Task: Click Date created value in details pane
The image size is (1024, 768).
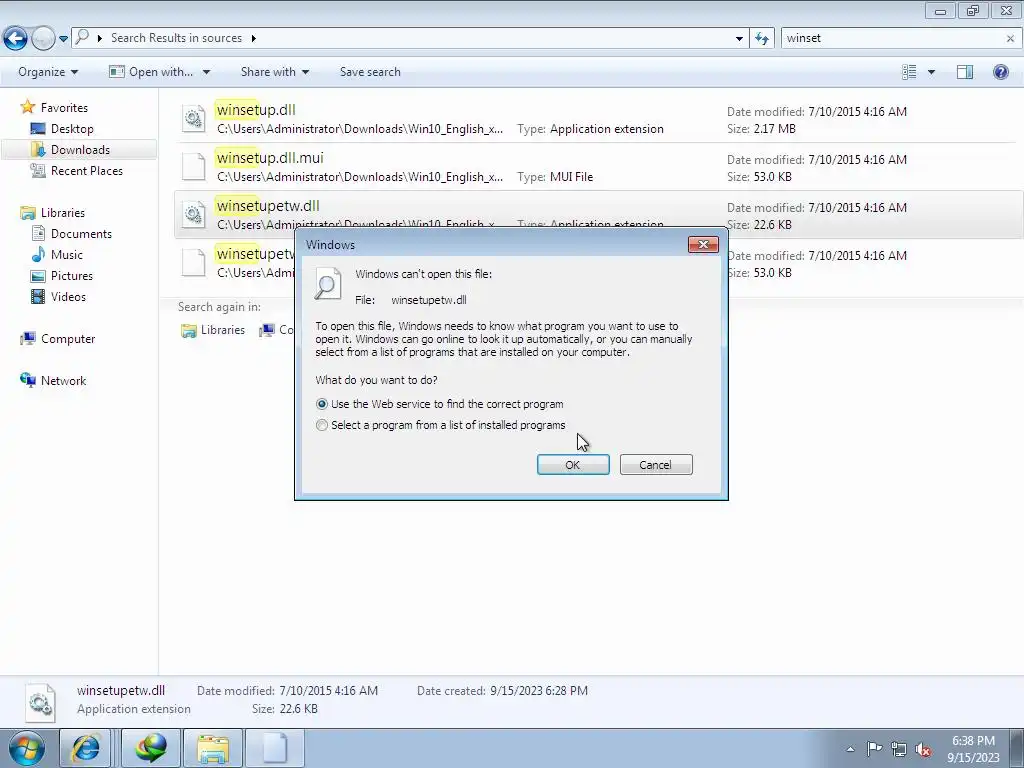Action: point(539,690)
